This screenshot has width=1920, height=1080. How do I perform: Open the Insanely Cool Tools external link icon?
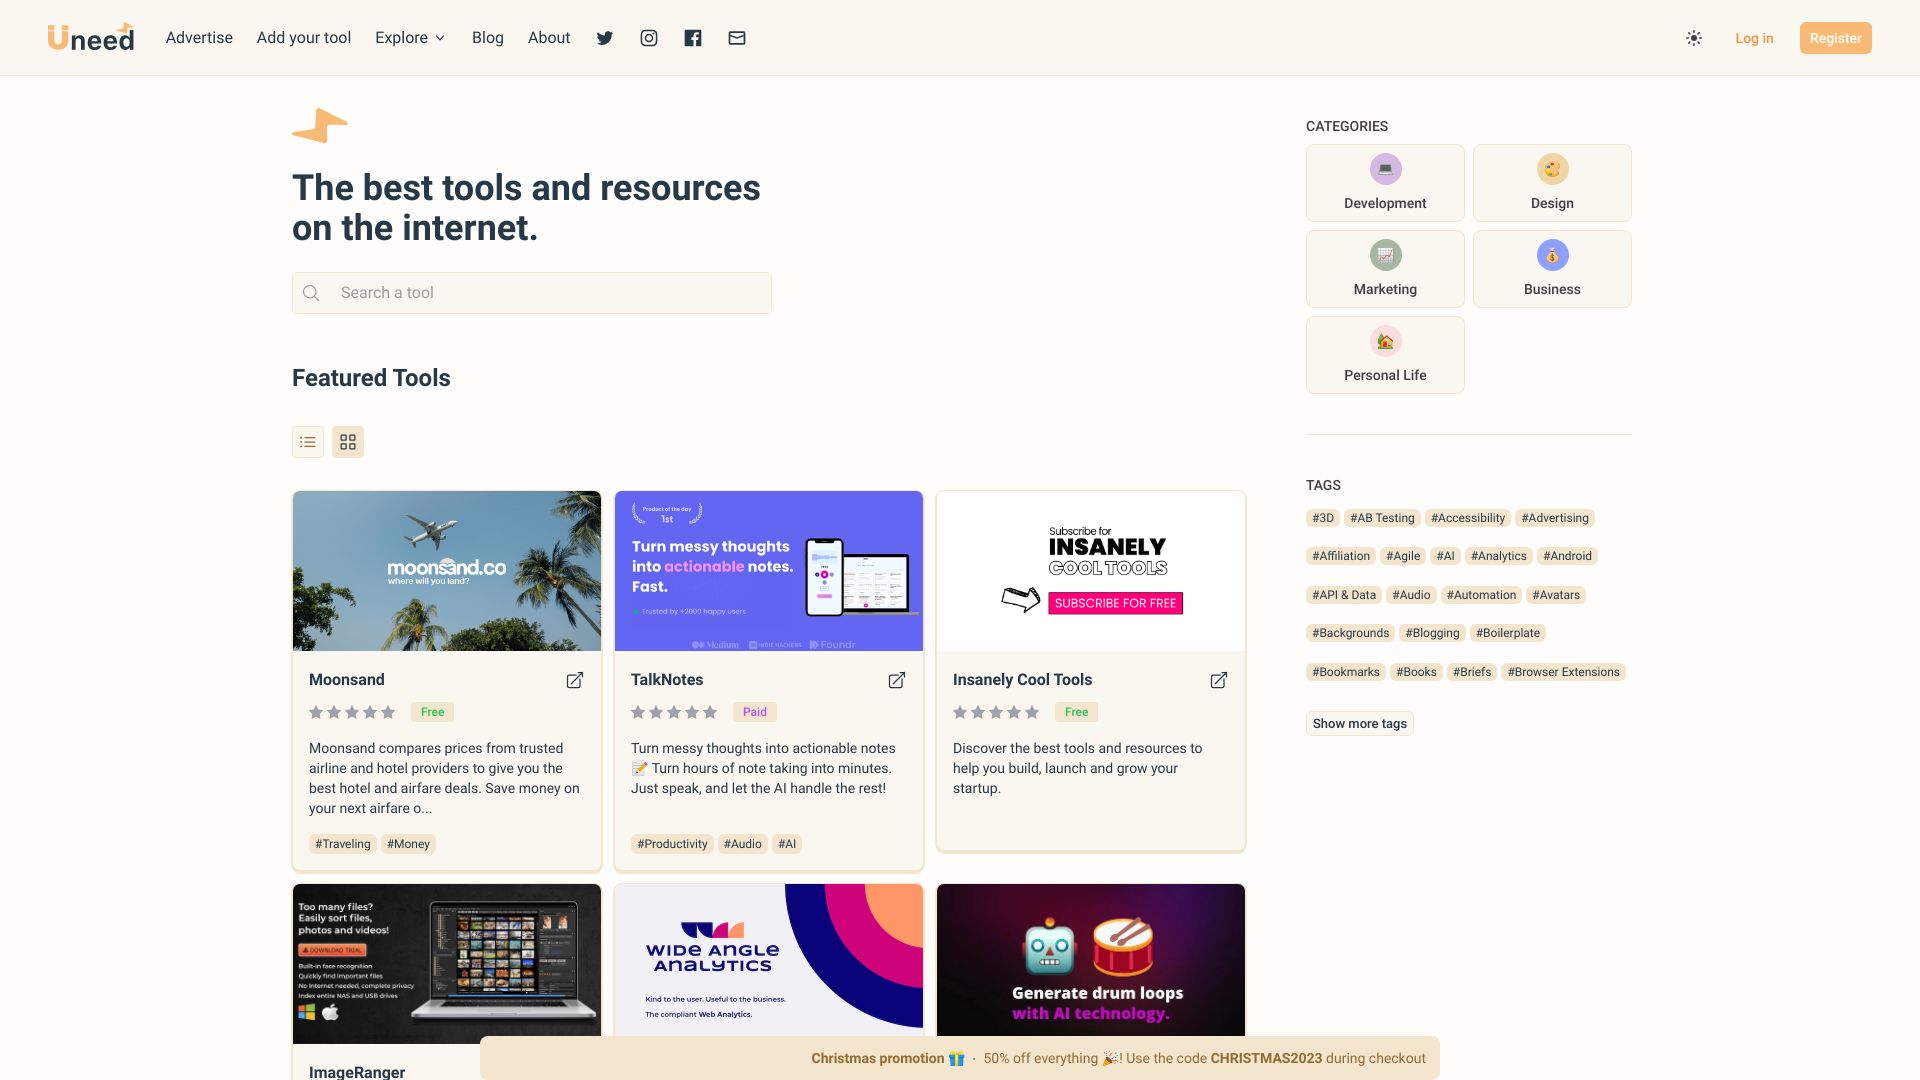pos(1219,679)
